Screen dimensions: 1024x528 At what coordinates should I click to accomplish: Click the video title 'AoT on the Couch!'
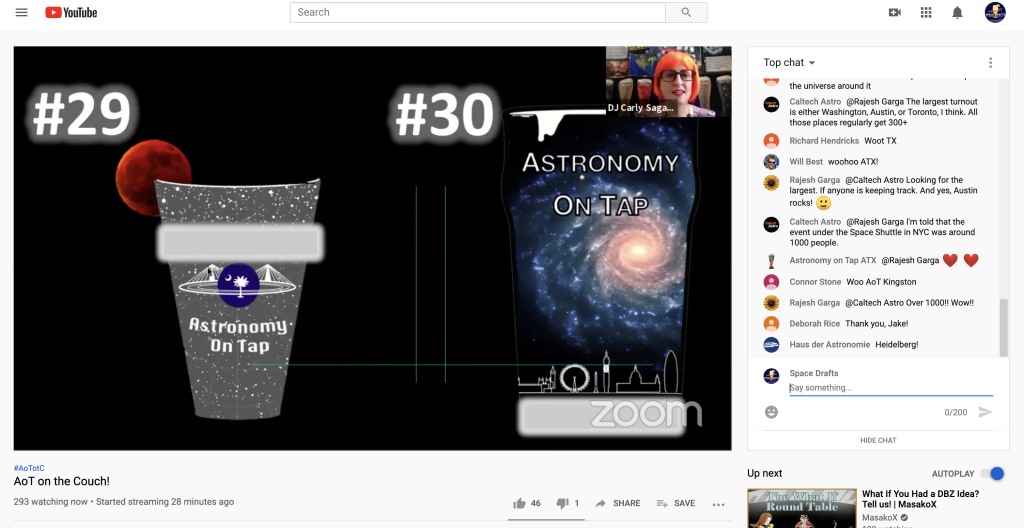(x=61, y=482)
